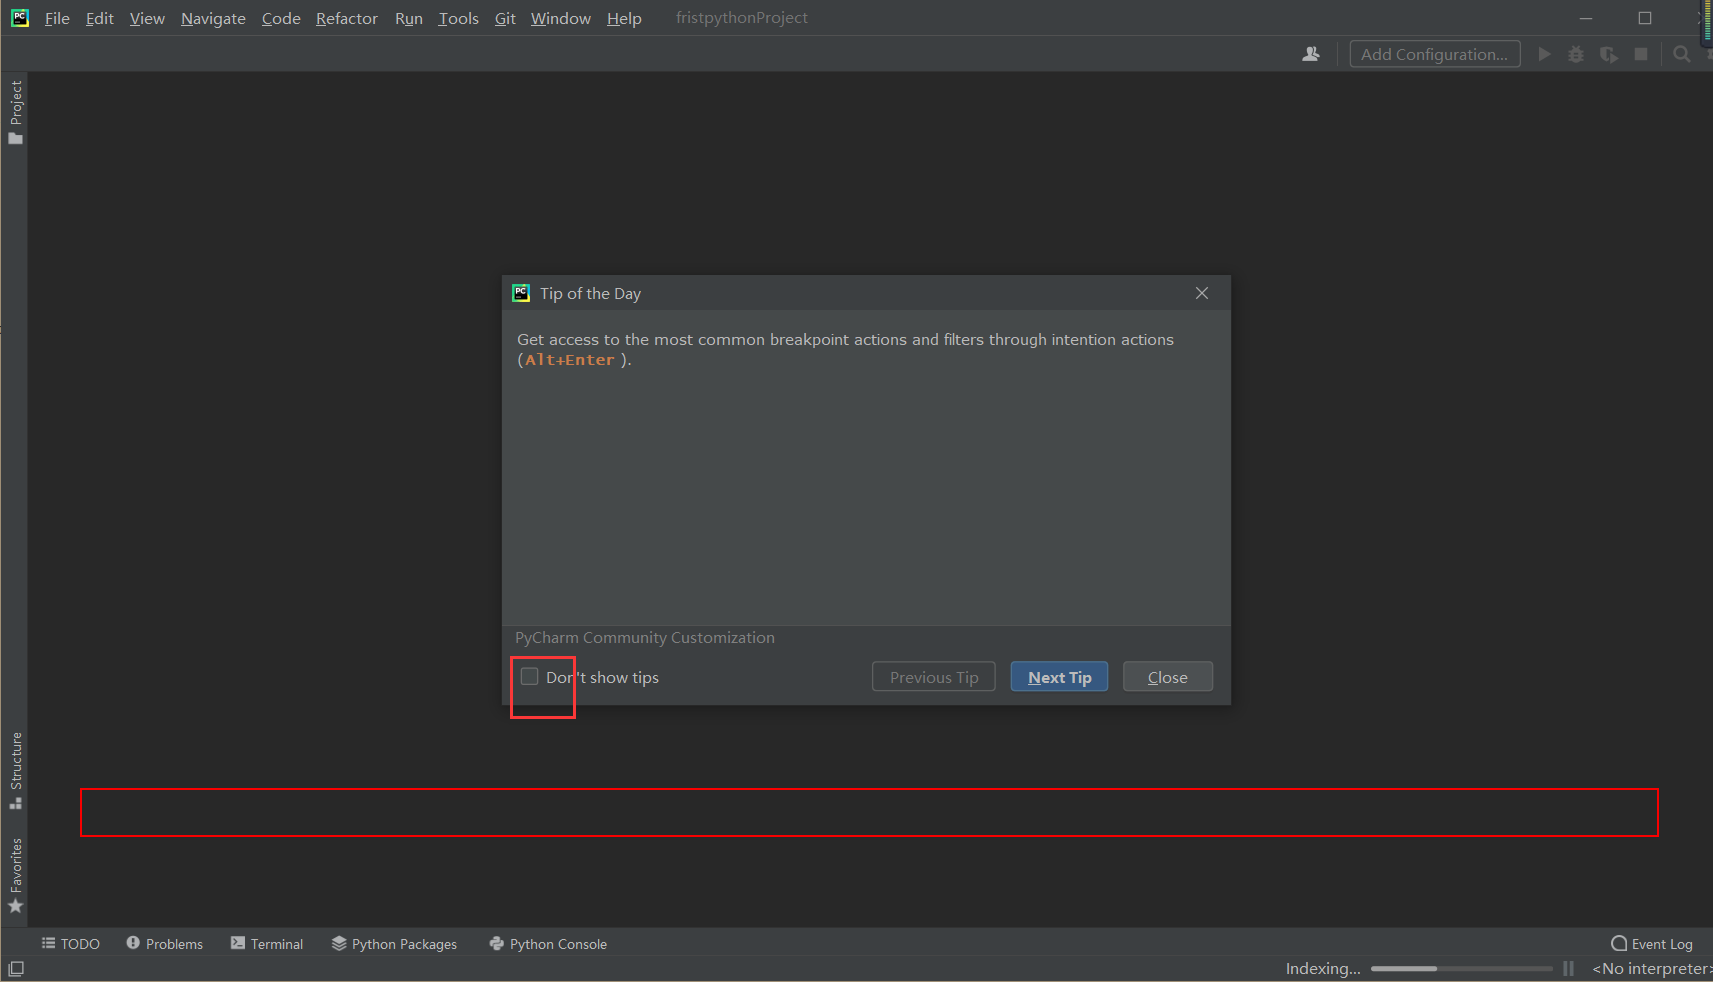This screenshot has height=982, width=1713.
Task: Click the Run triangle icon in toolbar
Action: 1544,54
